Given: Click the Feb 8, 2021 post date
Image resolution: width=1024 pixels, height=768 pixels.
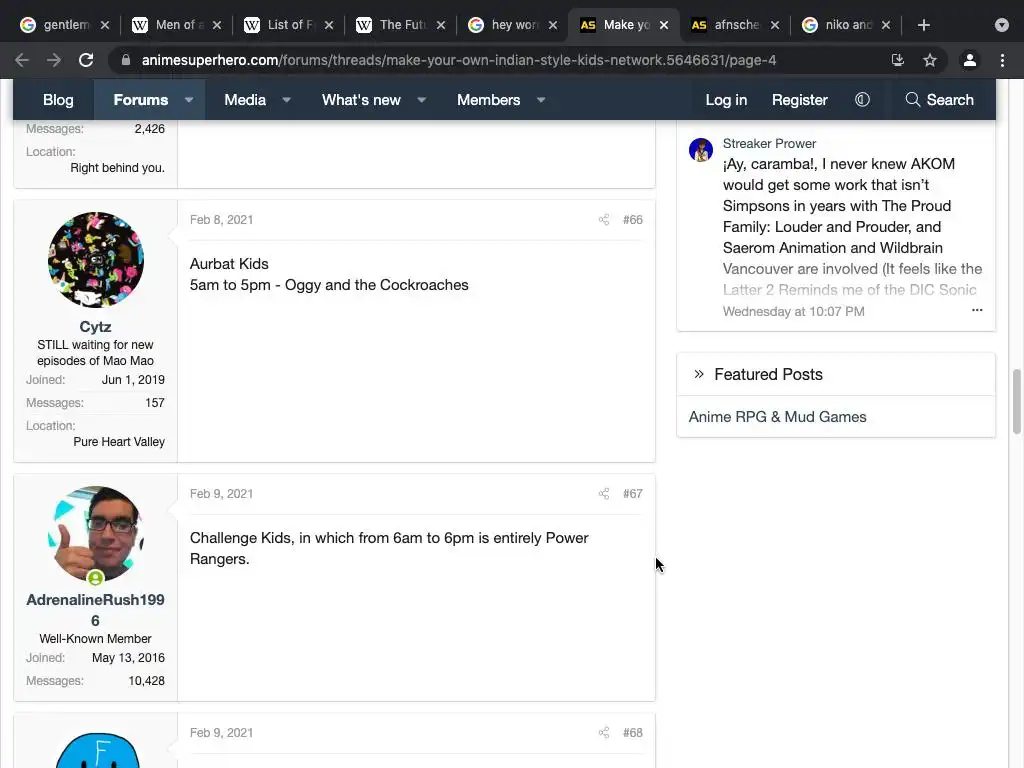Looking at the screenshot, I should click(x=221, y=219).
